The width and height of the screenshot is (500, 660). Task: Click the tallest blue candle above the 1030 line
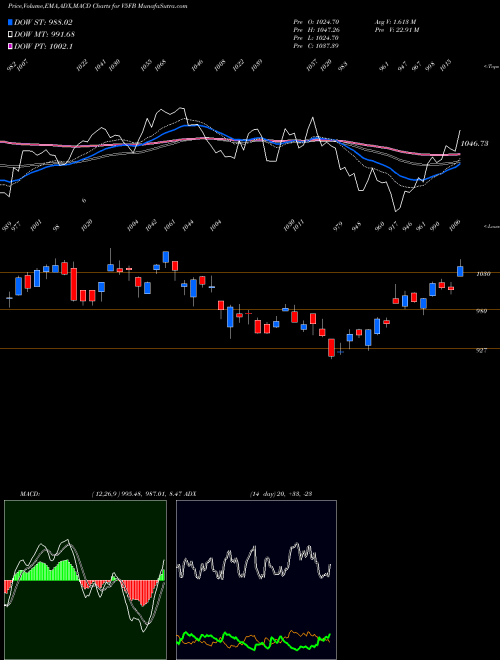(x=166, y=257)
